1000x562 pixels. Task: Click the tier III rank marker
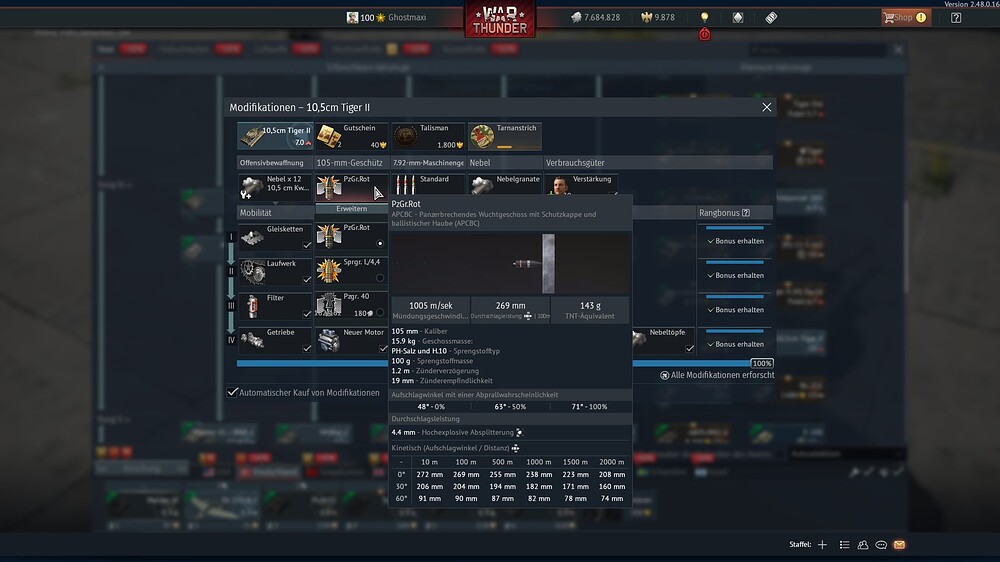[232, 306]
